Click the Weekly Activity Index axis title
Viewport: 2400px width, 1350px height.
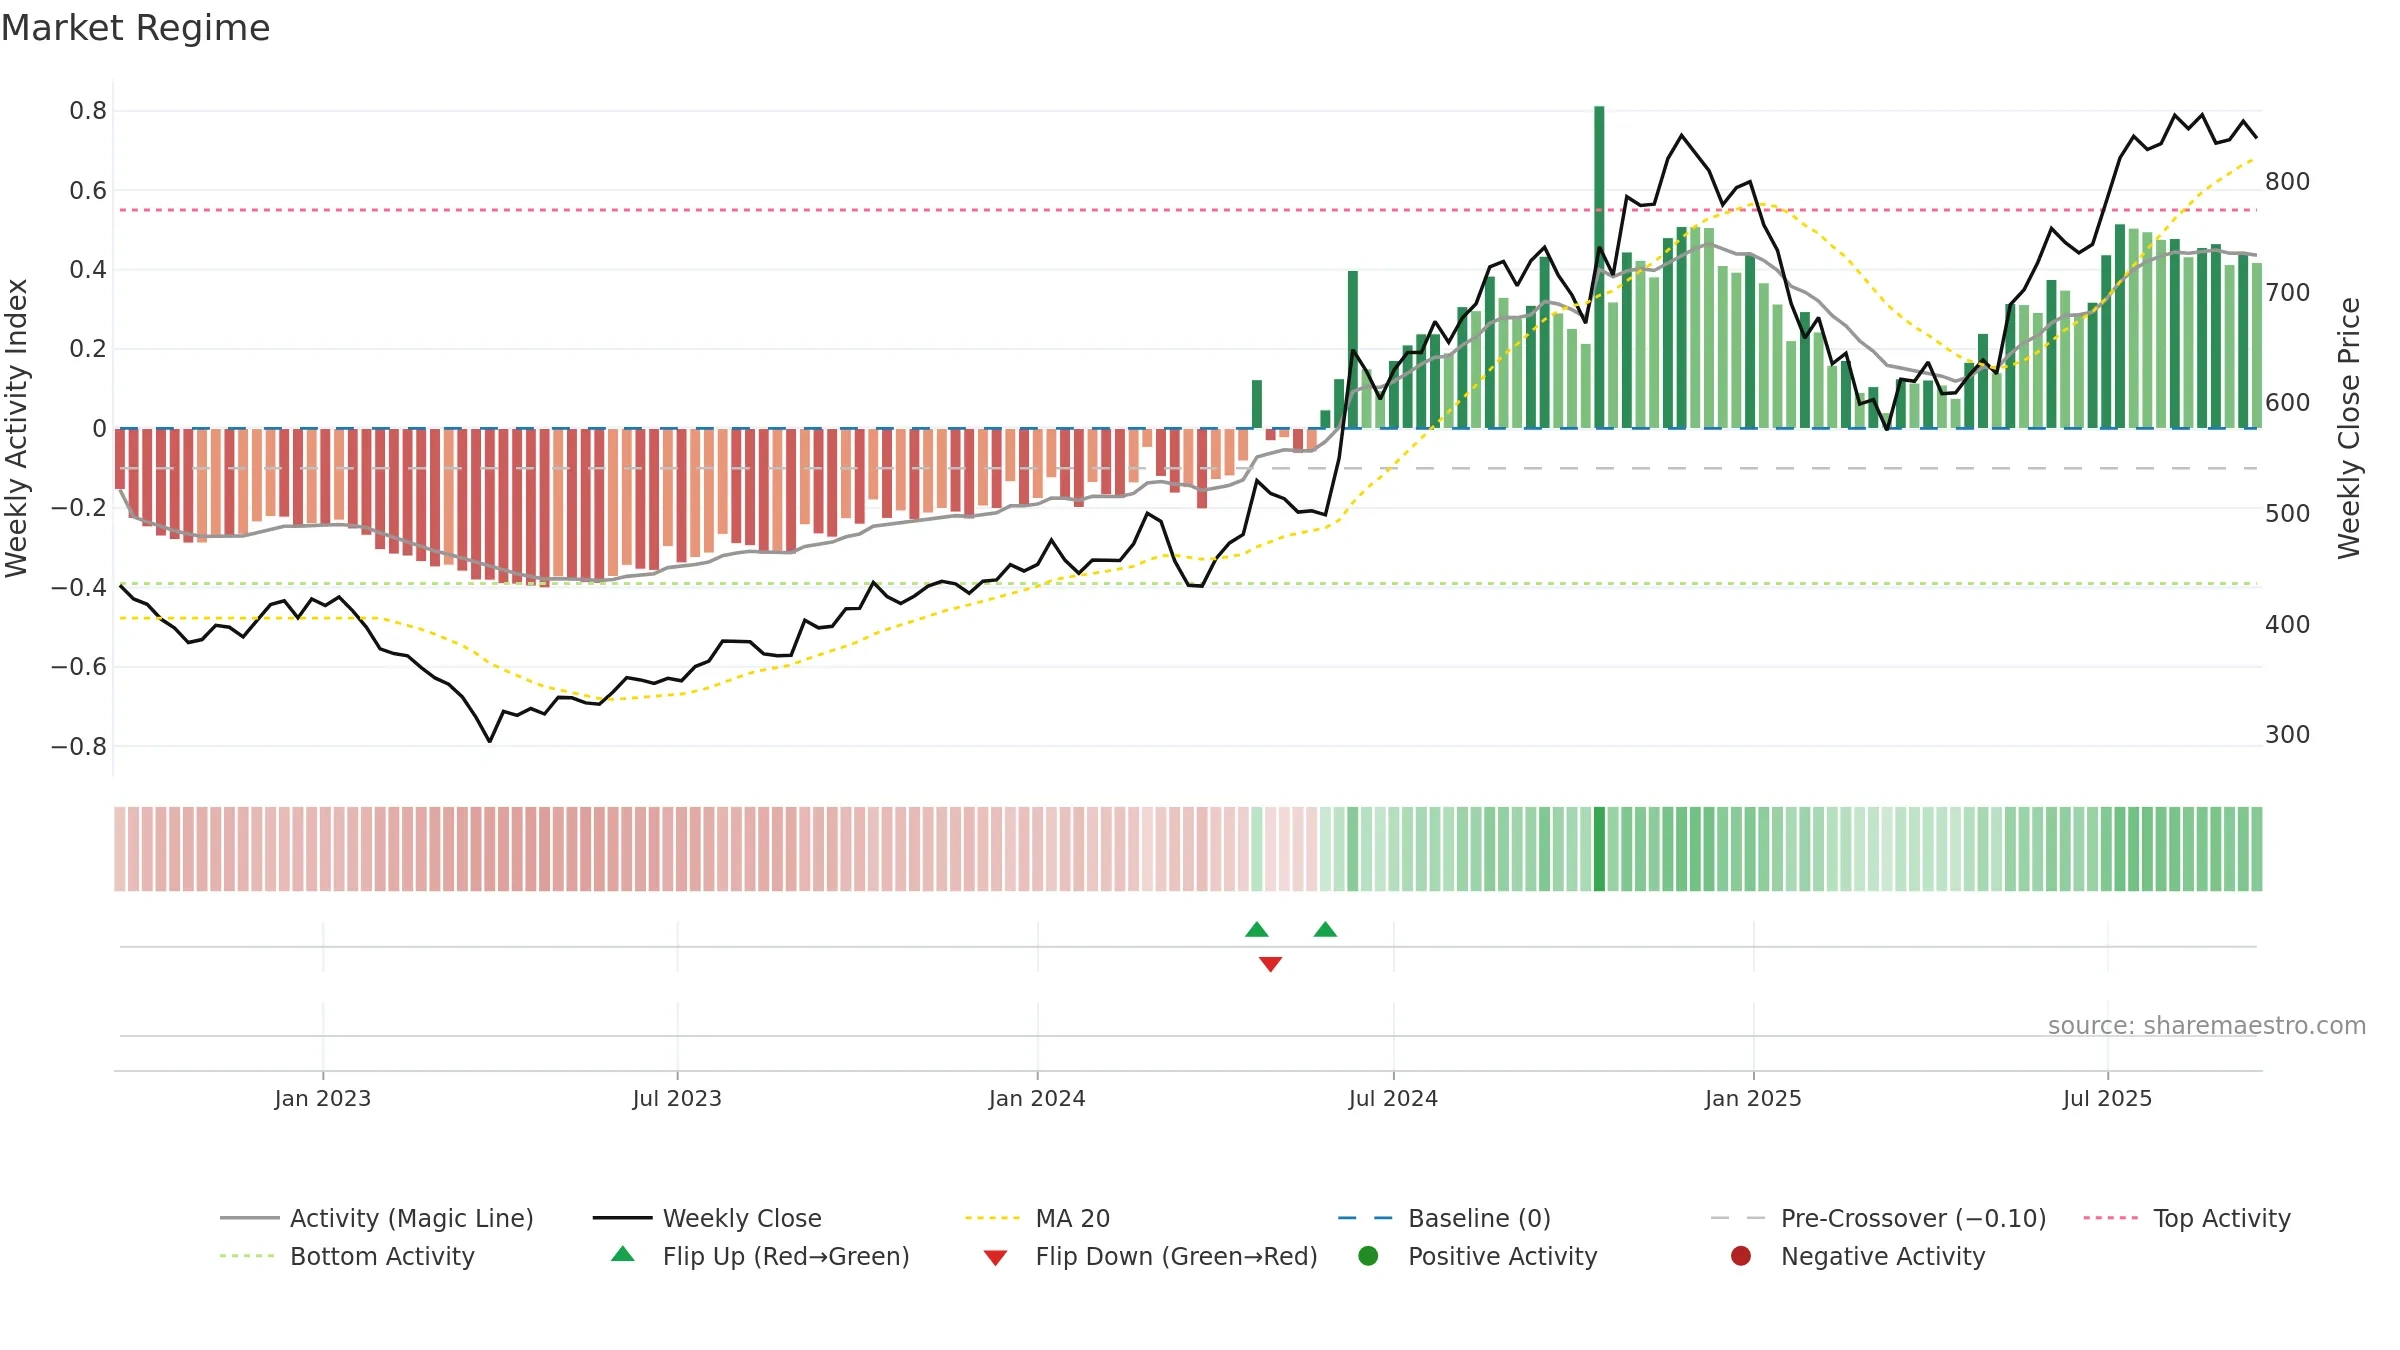point(17,428)
